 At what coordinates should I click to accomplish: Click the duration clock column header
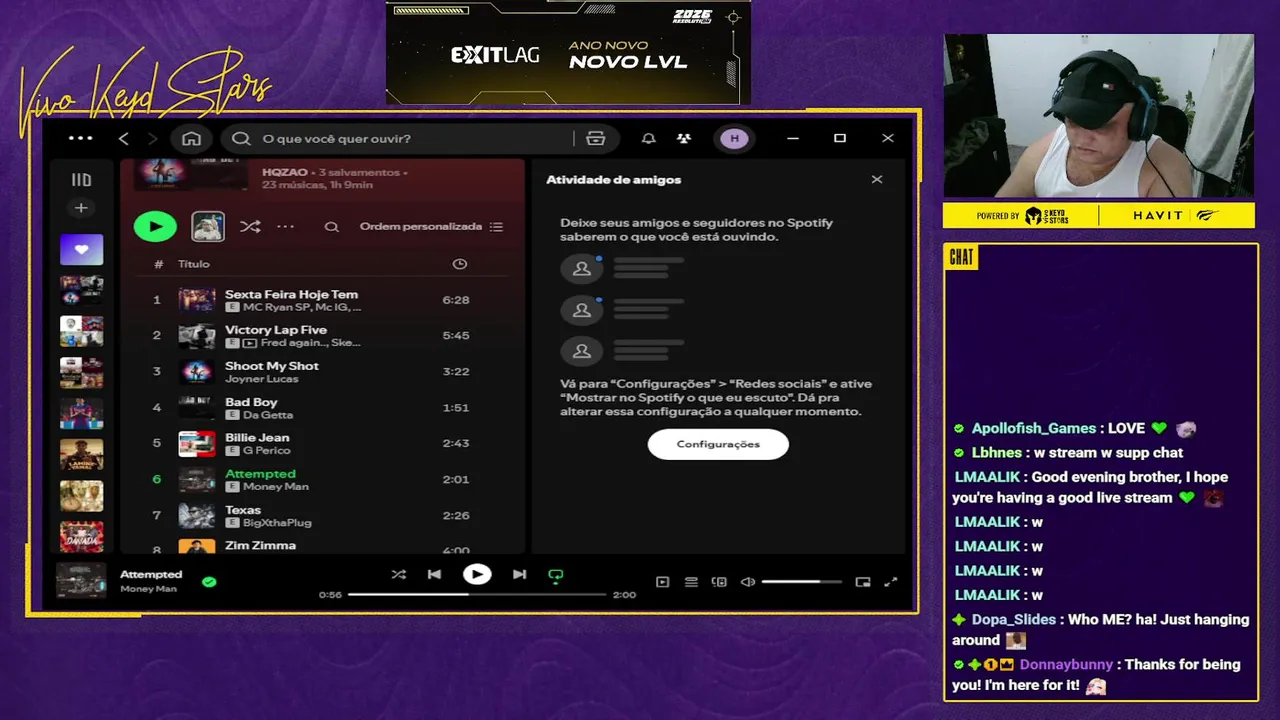(x=460, y=264)
